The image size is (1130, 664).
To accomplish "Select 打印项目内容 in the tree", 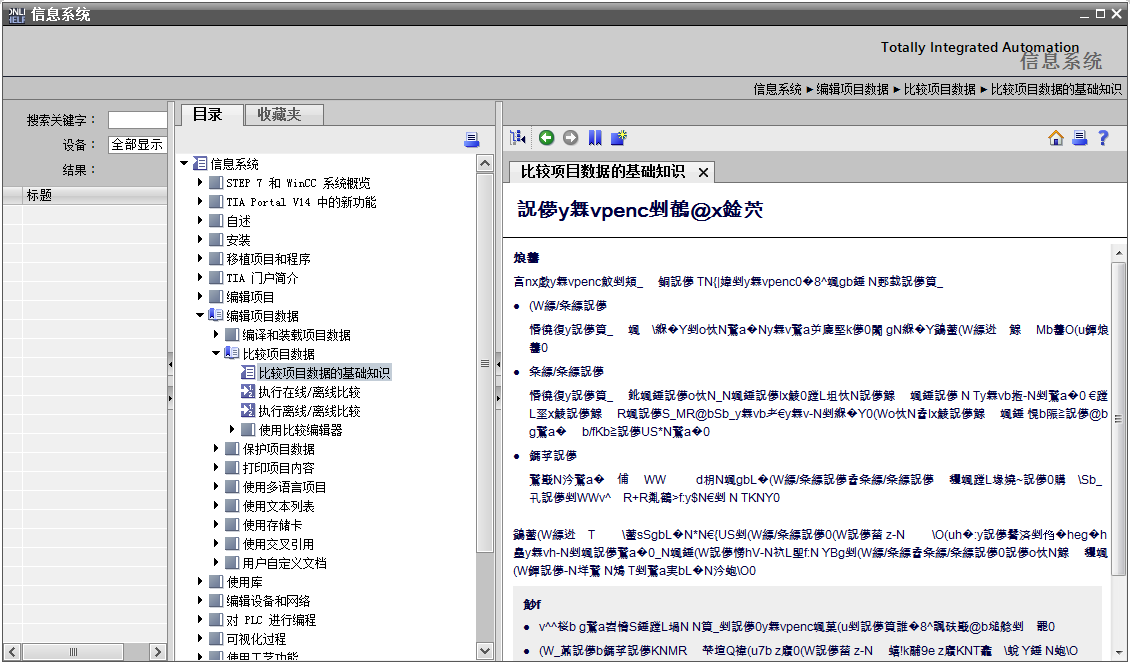I will pyautogui.click(x=278, y=467).
